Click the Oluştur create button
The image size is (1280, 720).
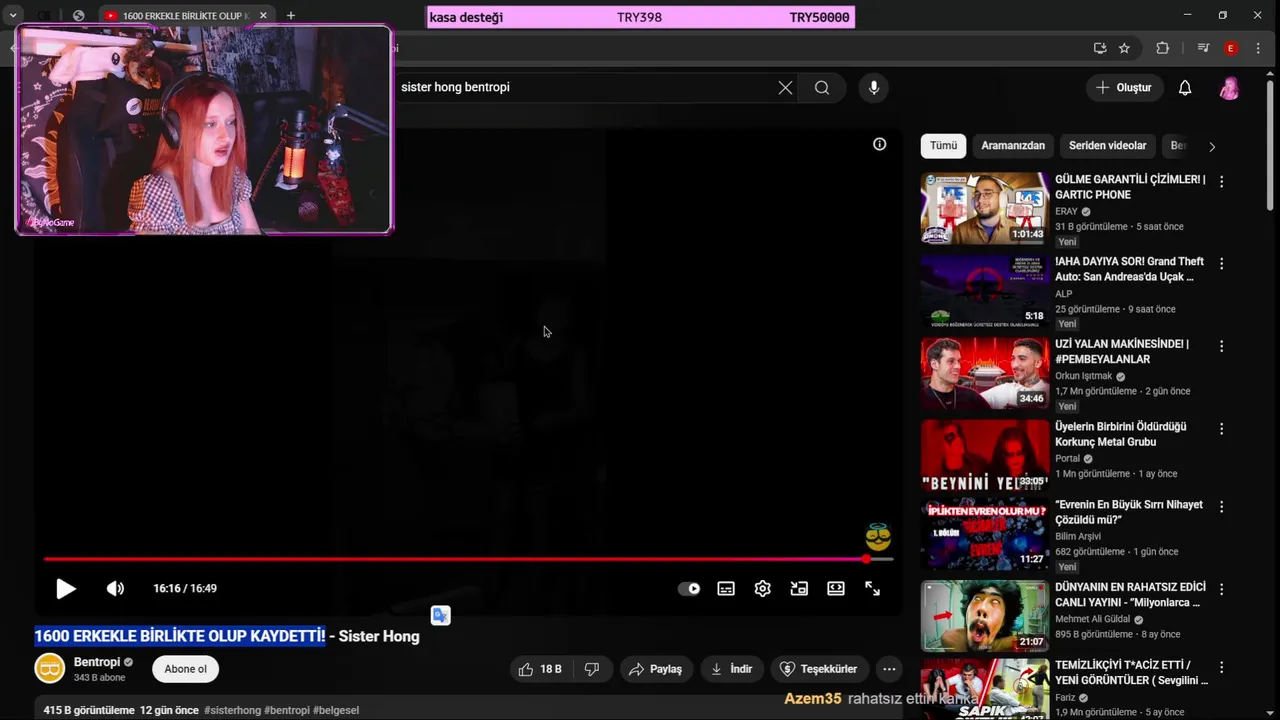point(1125,88)
